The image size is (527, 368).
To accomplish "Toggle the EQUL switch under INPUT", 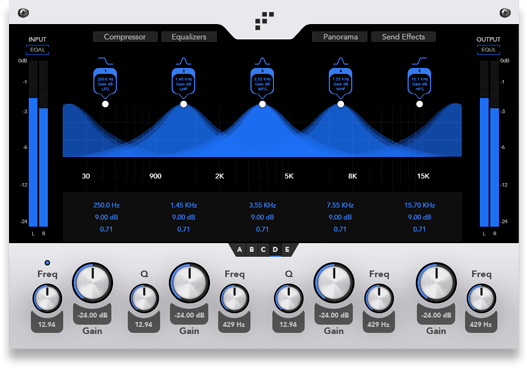I will point(37,50).
